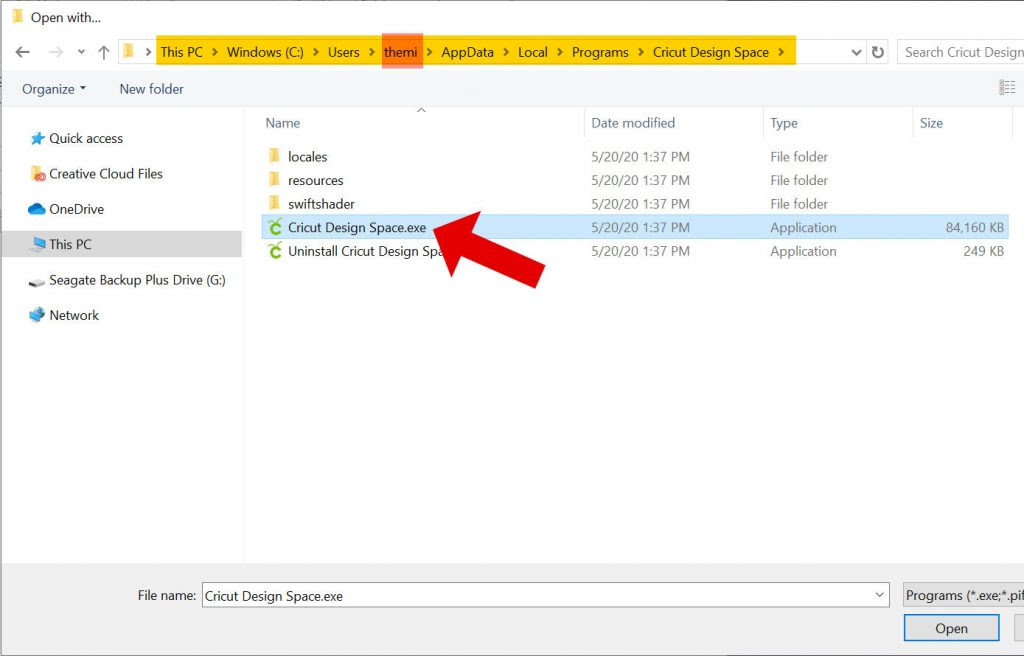Select 'Uninstall Cricut Design Space' file
The image size is (1024, 656).
click(366, 251)
